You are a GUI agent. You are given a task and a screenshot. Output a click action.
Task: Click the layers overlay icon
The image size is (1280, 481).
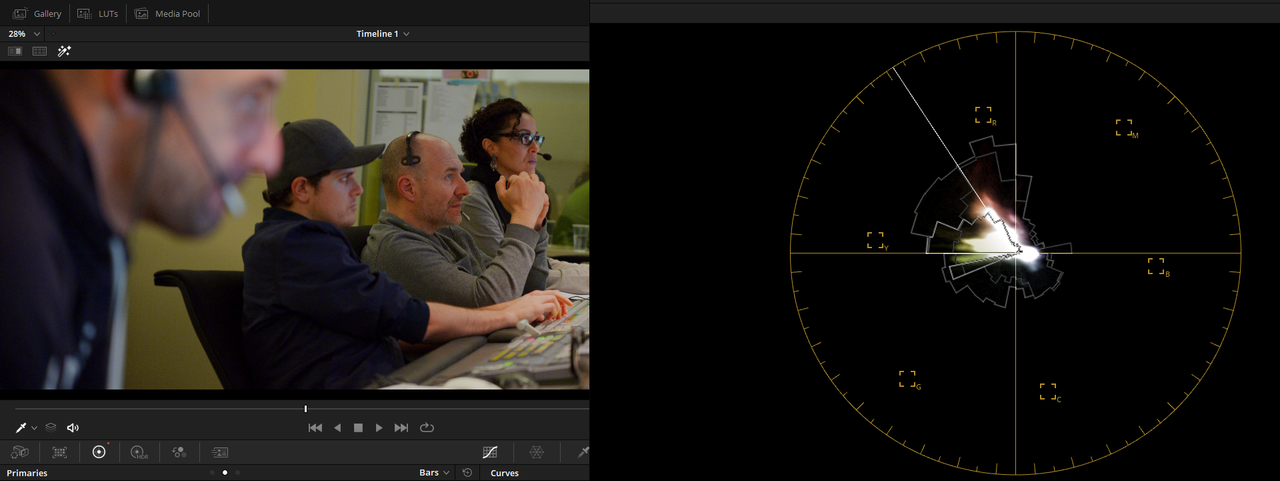pyautogui.click(x=51, y=427)
